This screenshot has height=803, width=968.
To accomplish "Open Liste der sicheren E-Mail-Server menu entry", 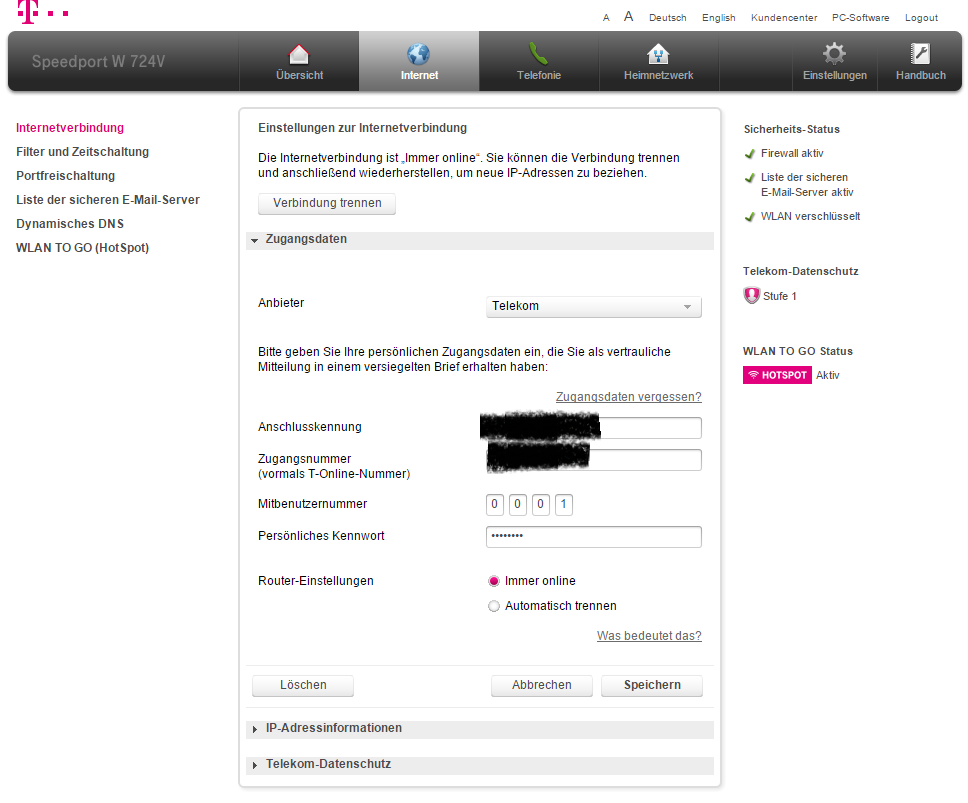I will click(108, 200).
